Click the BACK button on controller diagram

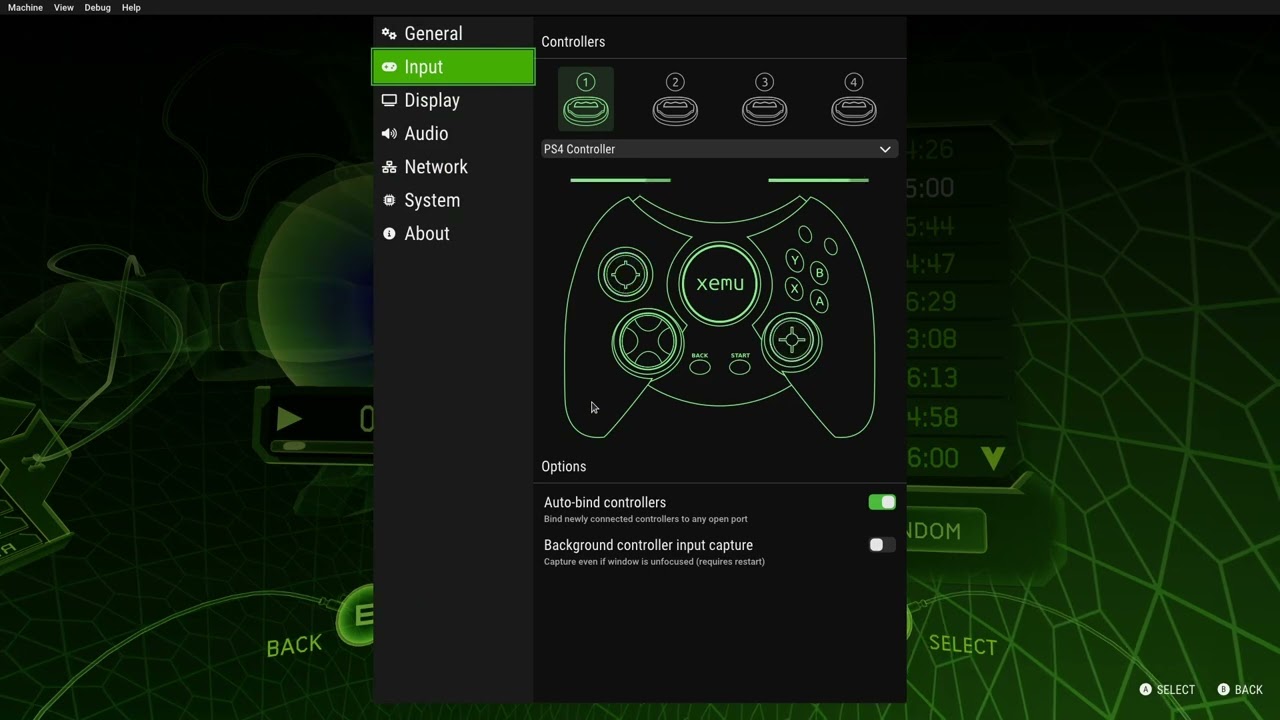(700, 367)
